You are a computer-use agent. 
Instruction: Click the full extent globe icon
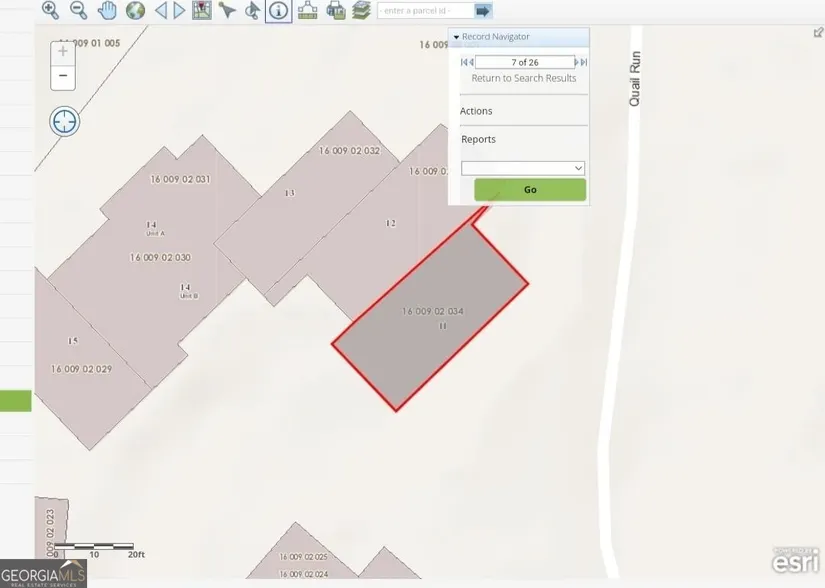coord(135,10)
